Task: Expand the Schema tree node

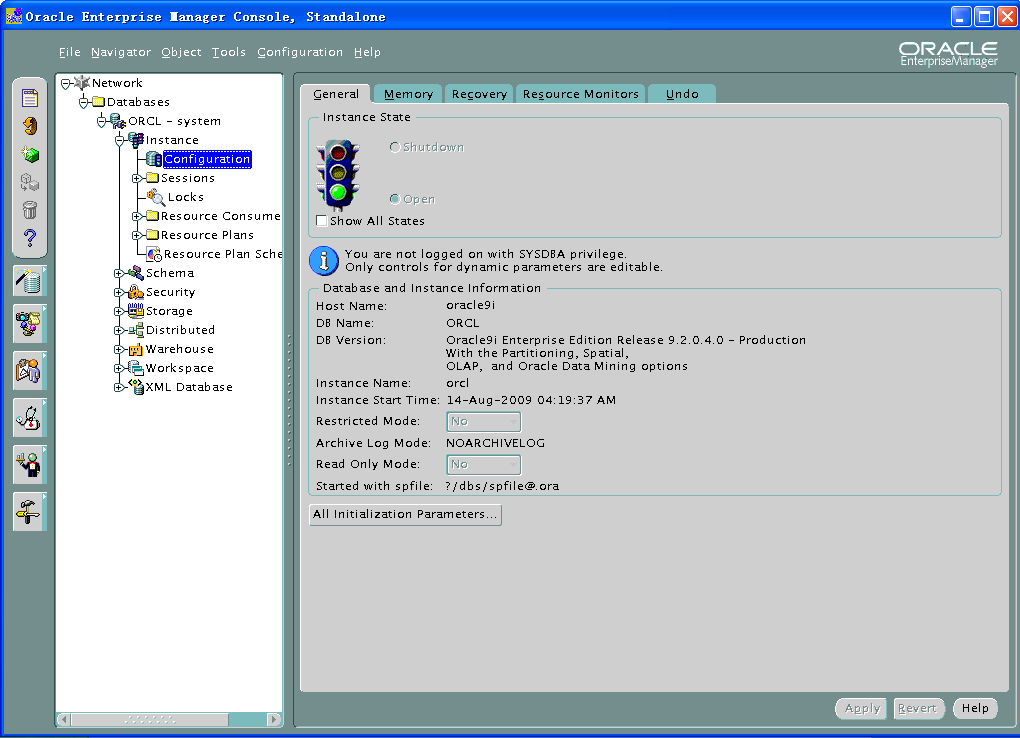Action: click(x=119, y=273)
